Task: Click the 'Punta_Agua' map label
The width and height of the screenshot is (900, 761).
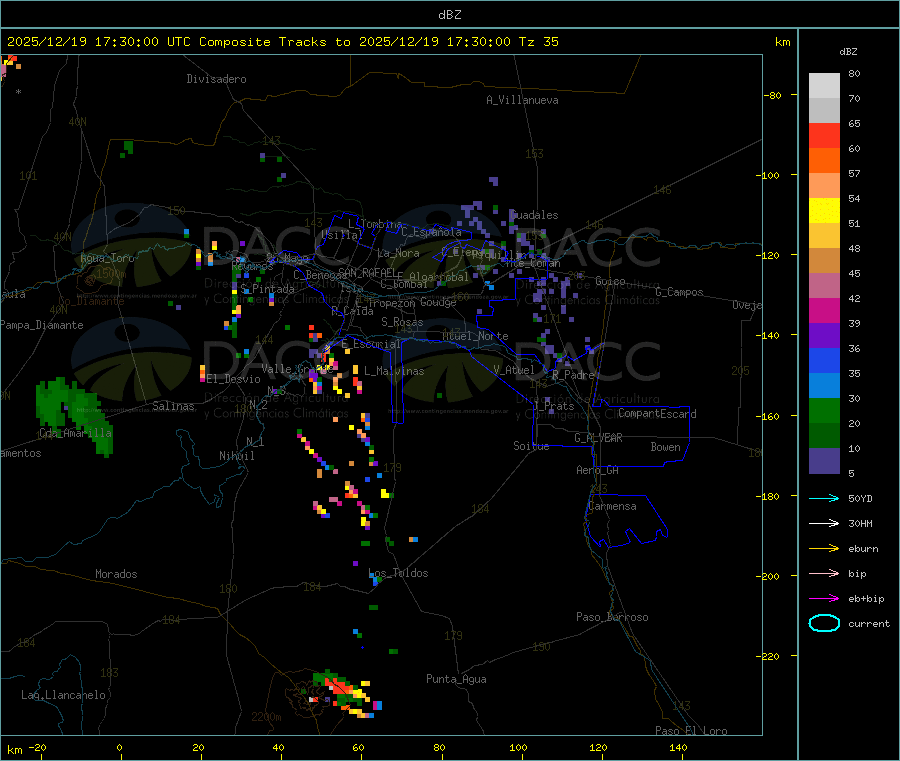Action: click(456, 679)
